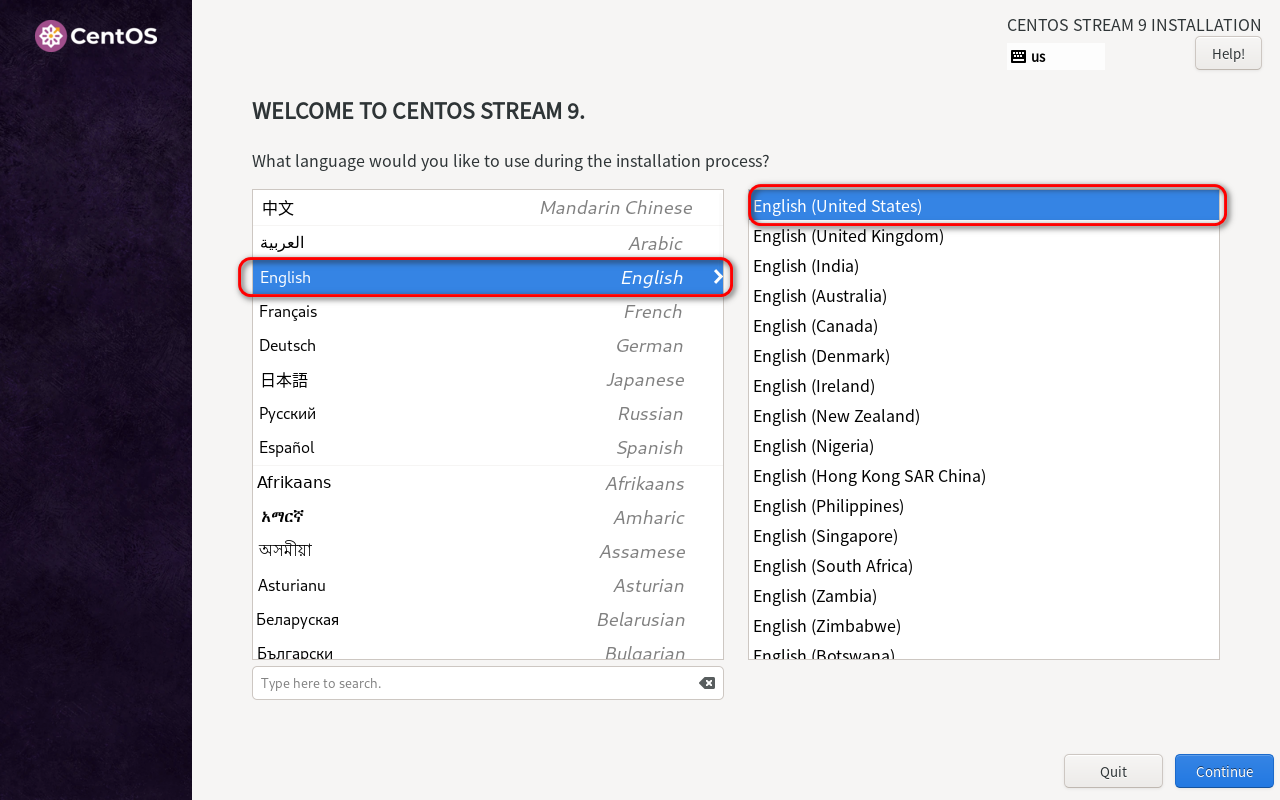Pick English (Denmark) locale
The image size is (1280, 800).
(x=984, y=356)
